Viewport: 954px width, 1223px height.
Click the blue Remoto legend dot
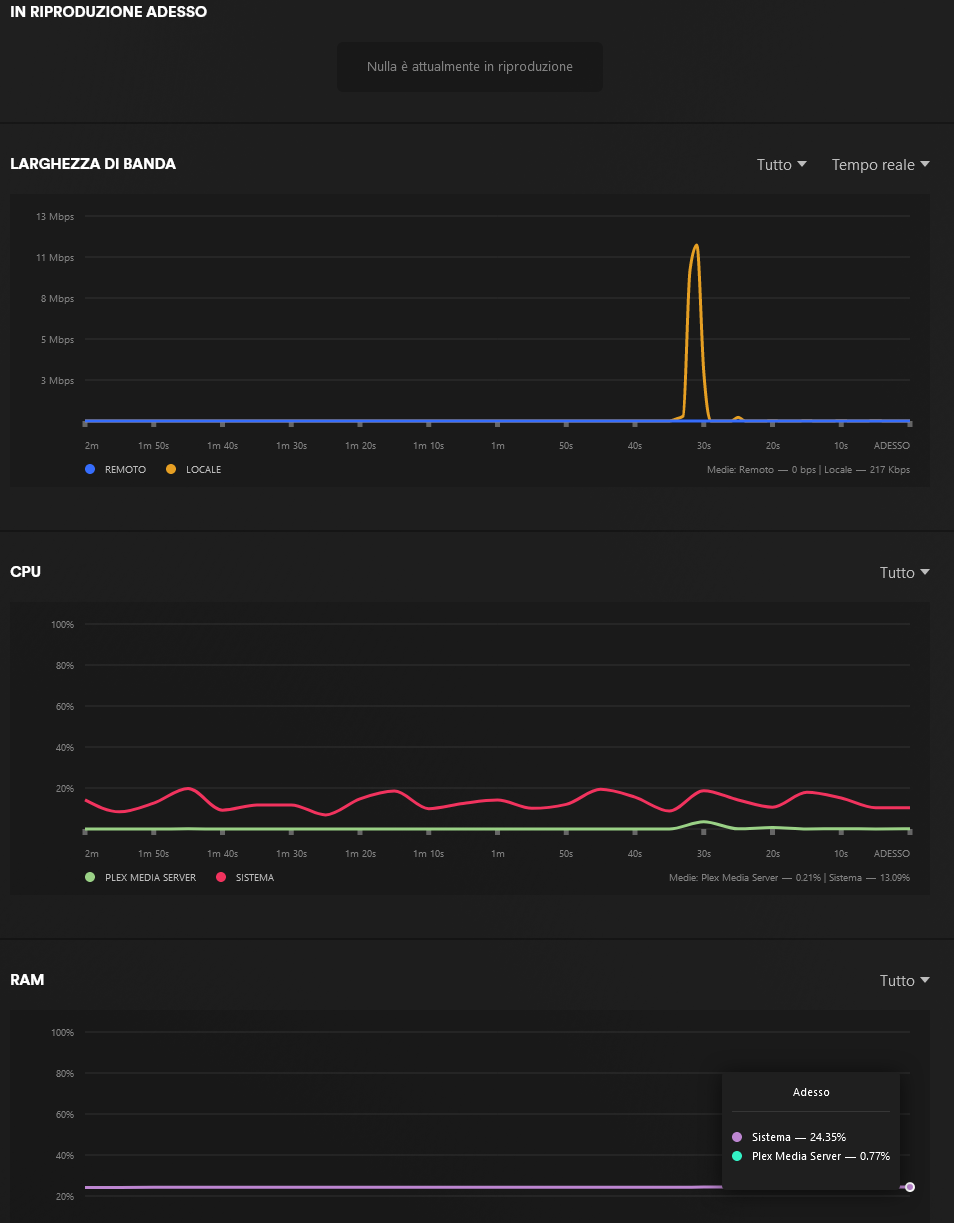coord(91,469)
